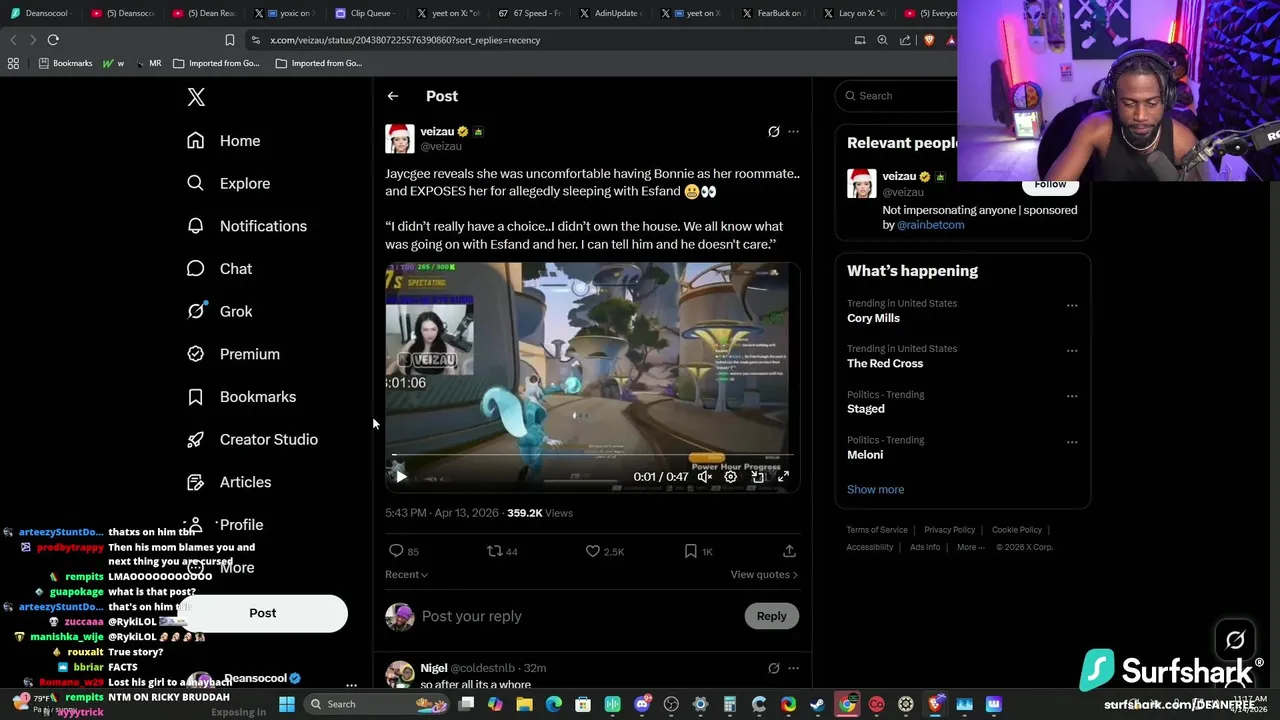Open View quotes link

tap(764, 574)
